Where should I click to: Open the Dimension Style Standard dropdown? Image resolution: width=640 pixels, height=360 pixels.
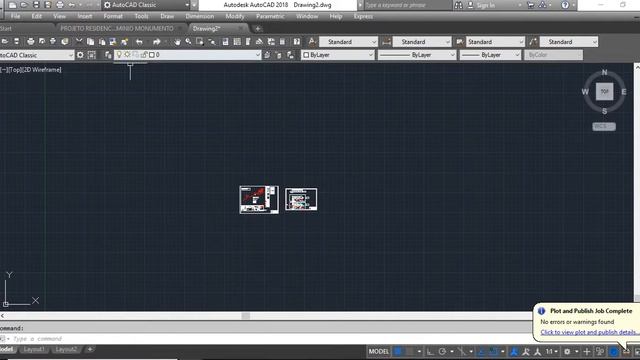[x=422, y=42]
